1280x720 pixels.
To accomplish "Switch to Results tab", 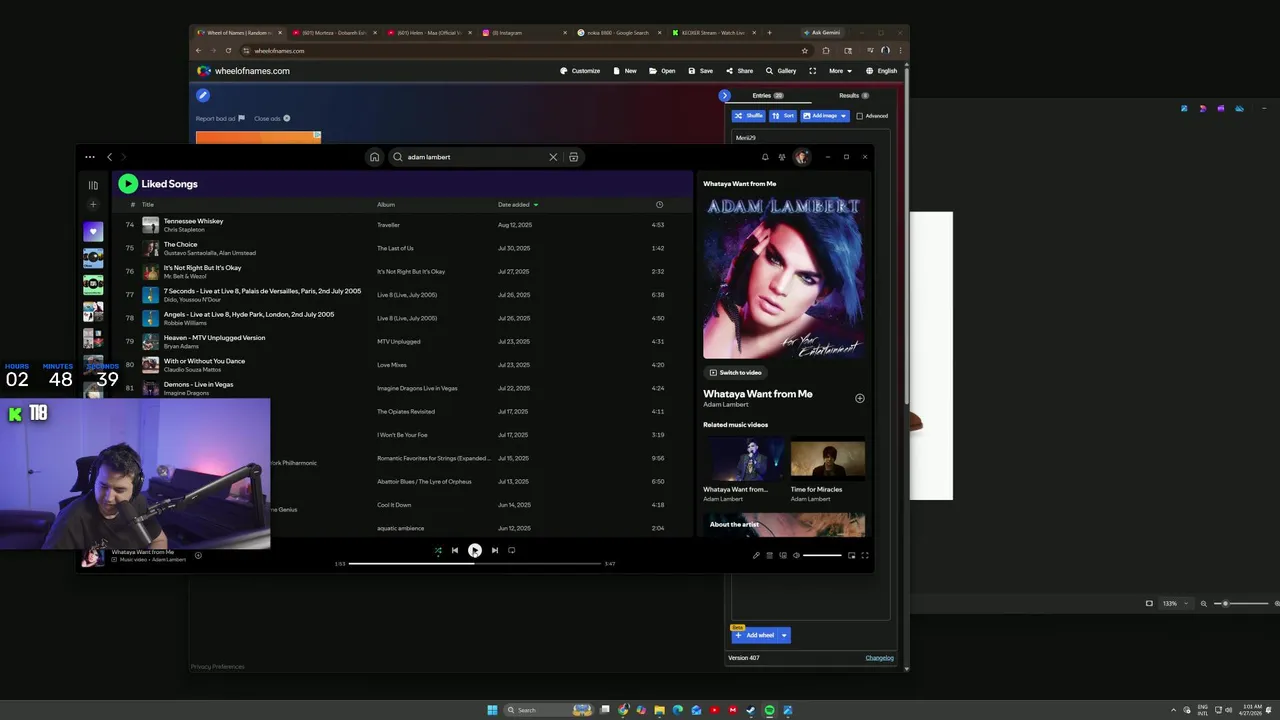I will point(853,96).
